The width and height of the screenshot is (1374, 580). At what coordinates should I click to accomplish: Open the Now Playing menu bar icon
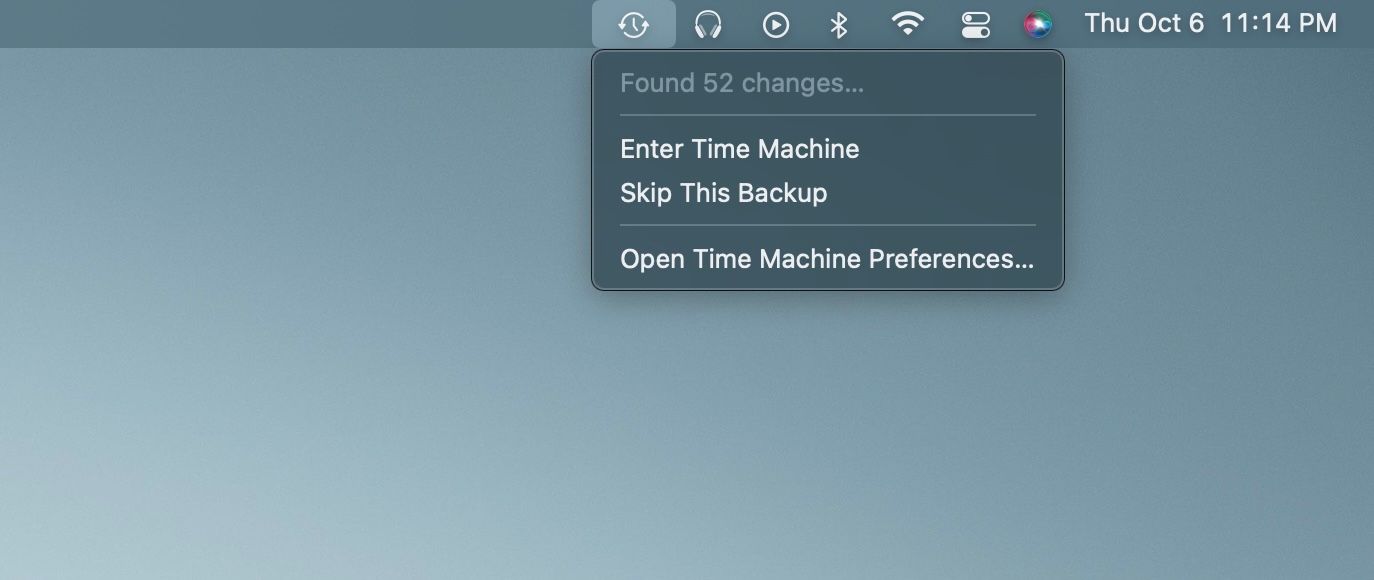tap(776, 24)
